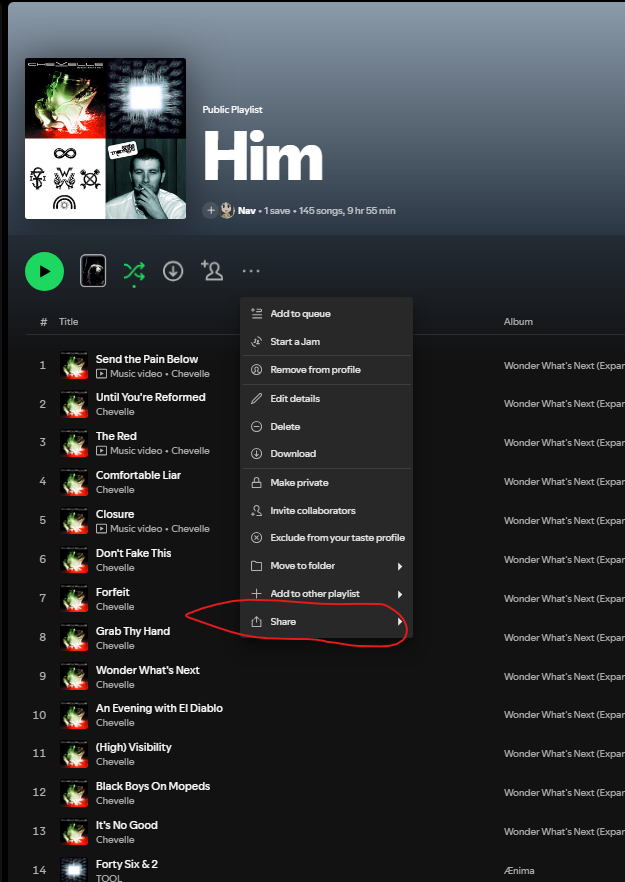
Task: Select Make private option
Action: 327,483
